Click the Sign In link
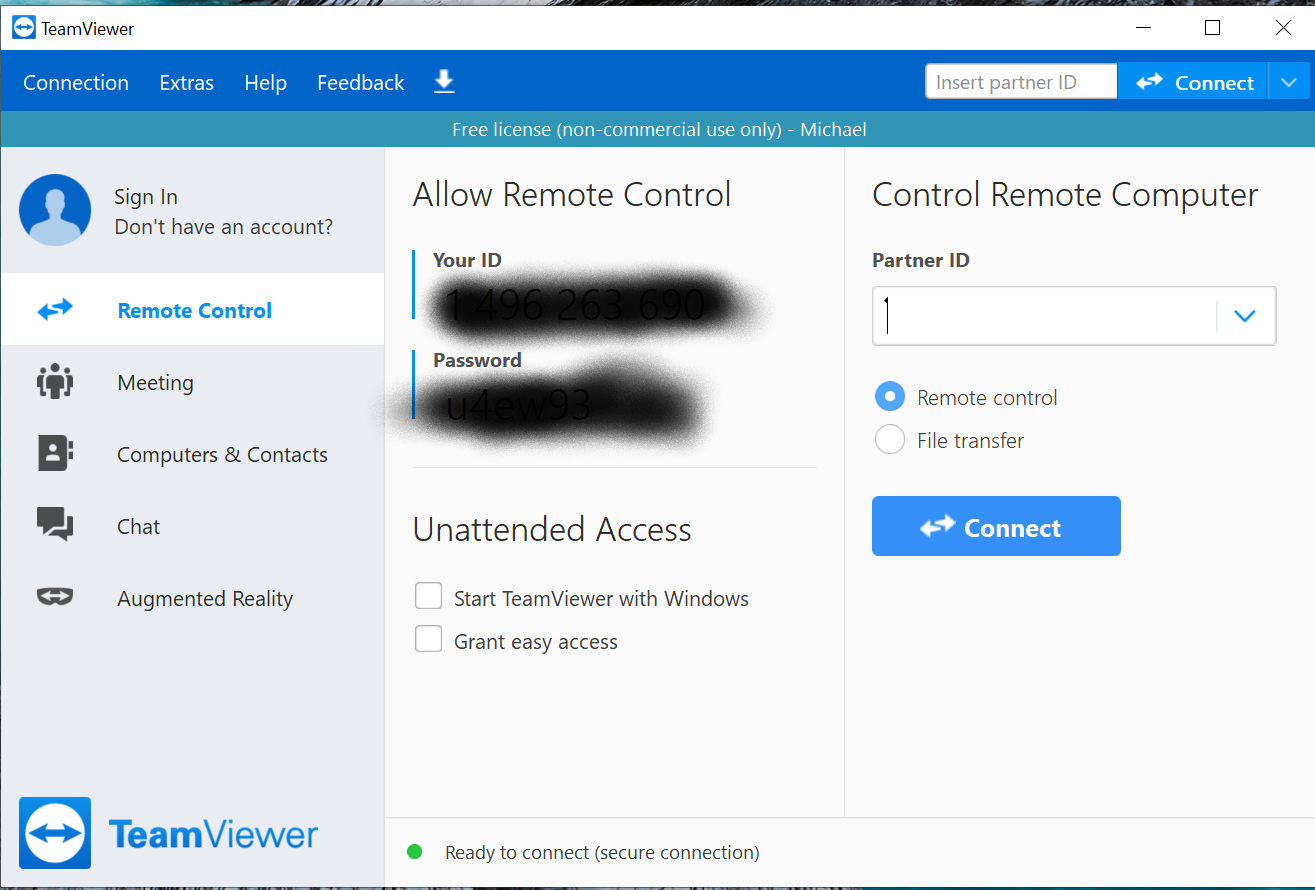The image size is (1315, 890). 146,197
